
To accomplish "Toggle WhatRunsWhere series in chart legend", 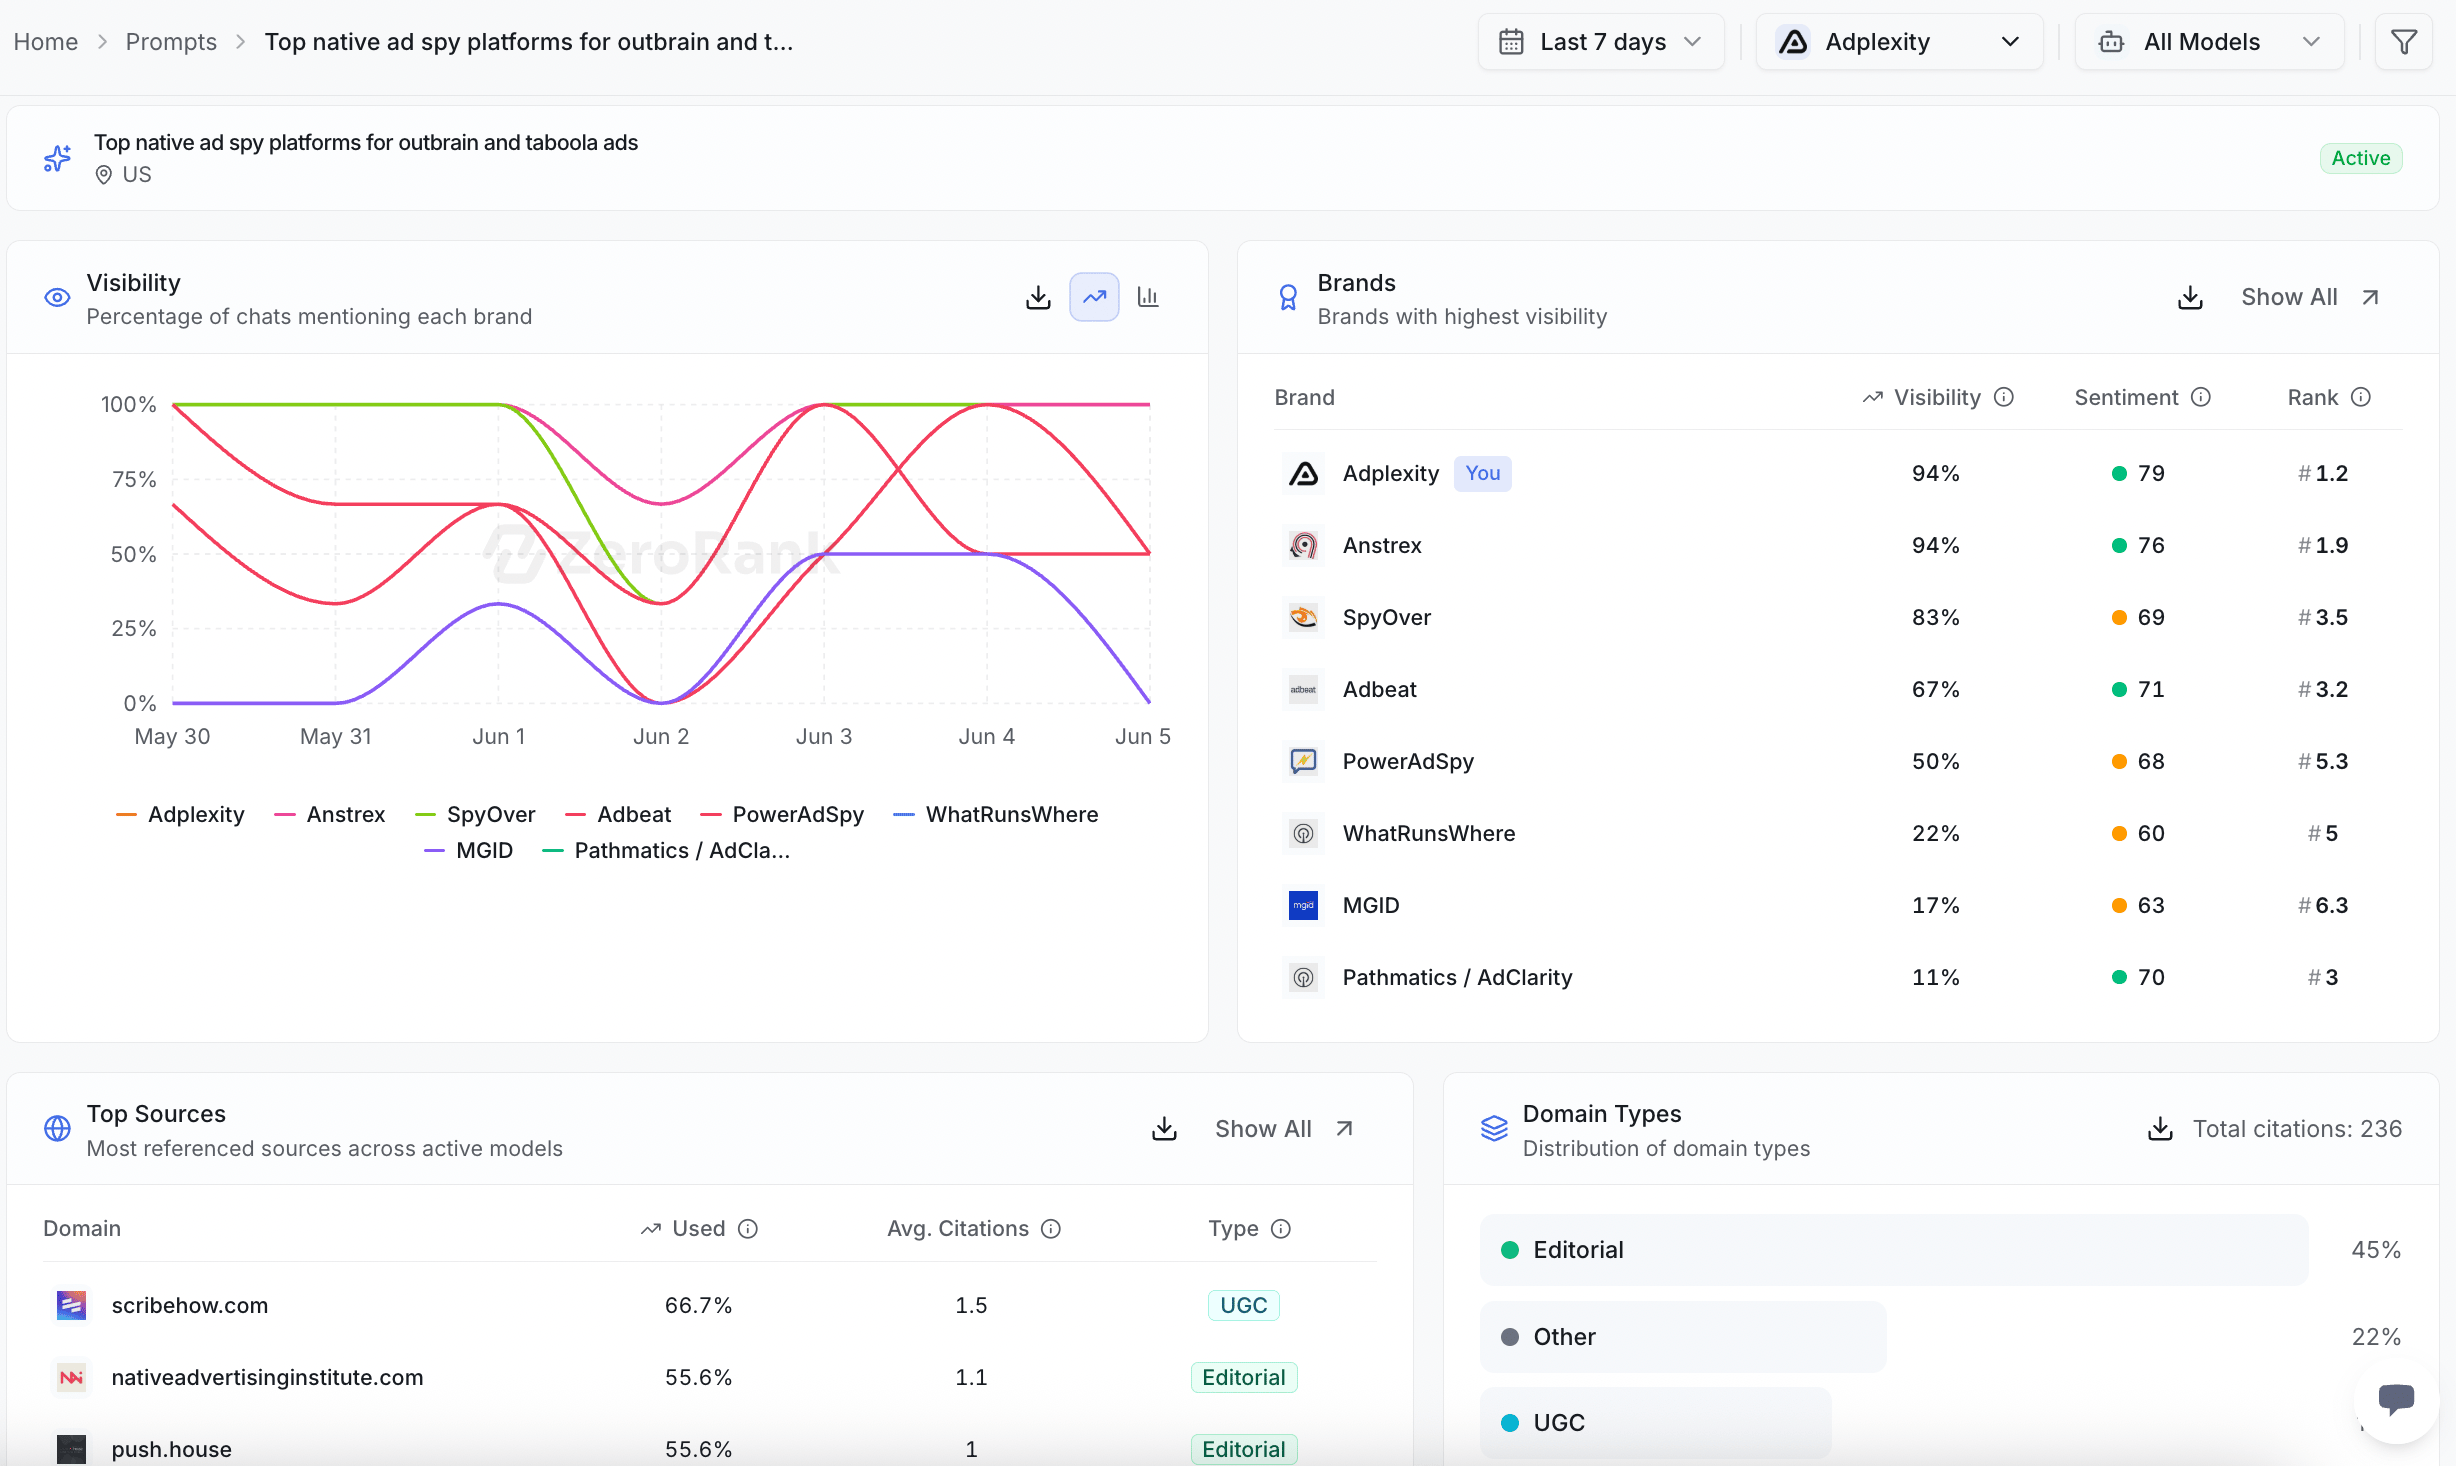I will point(996,815).
